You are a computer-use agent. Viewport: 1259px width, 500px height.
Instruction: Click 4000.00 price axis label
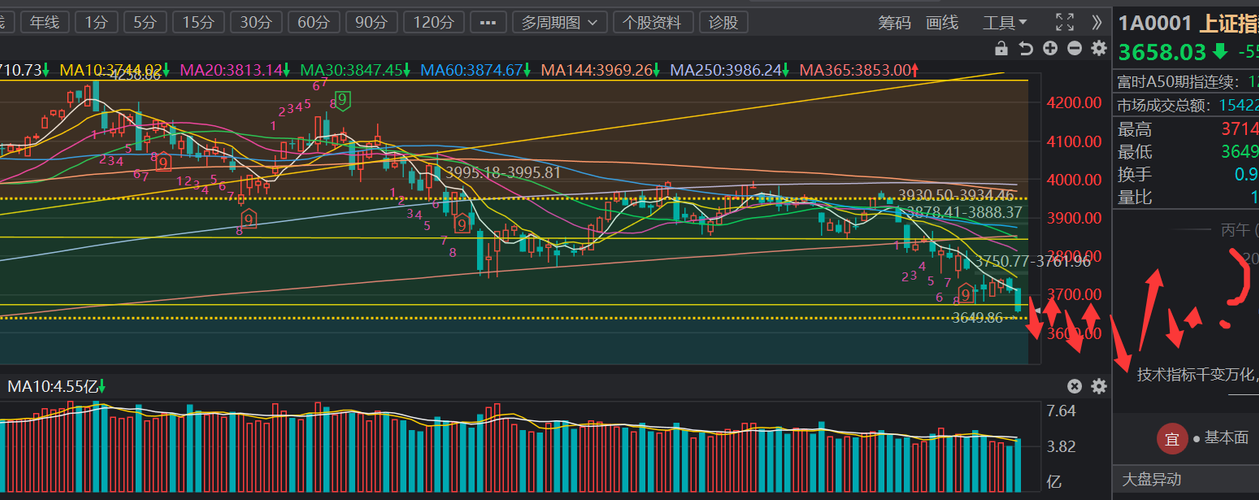[1073, 180]
